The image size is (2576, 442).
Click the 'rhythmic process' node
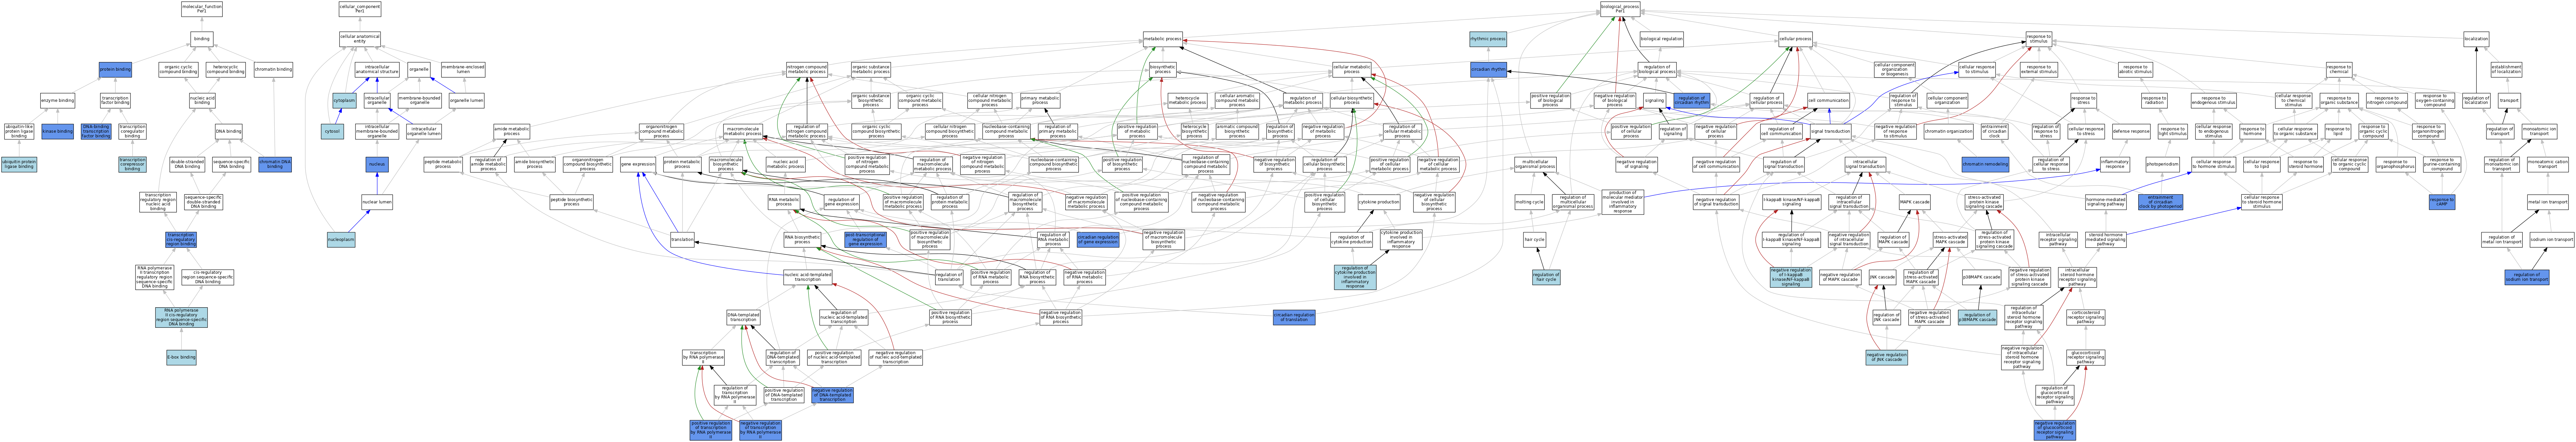pos(1488,39)
